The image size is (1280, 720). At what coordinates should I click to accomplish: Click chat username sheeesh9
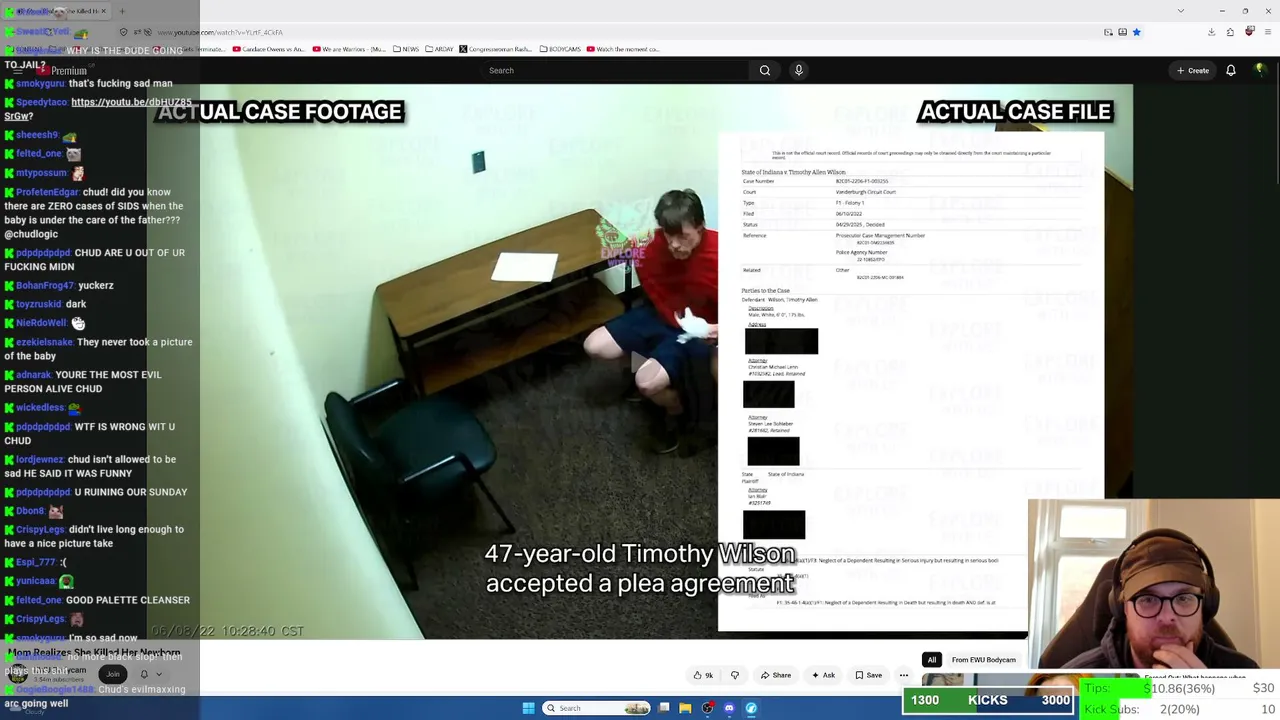click(x=36, y=135)
